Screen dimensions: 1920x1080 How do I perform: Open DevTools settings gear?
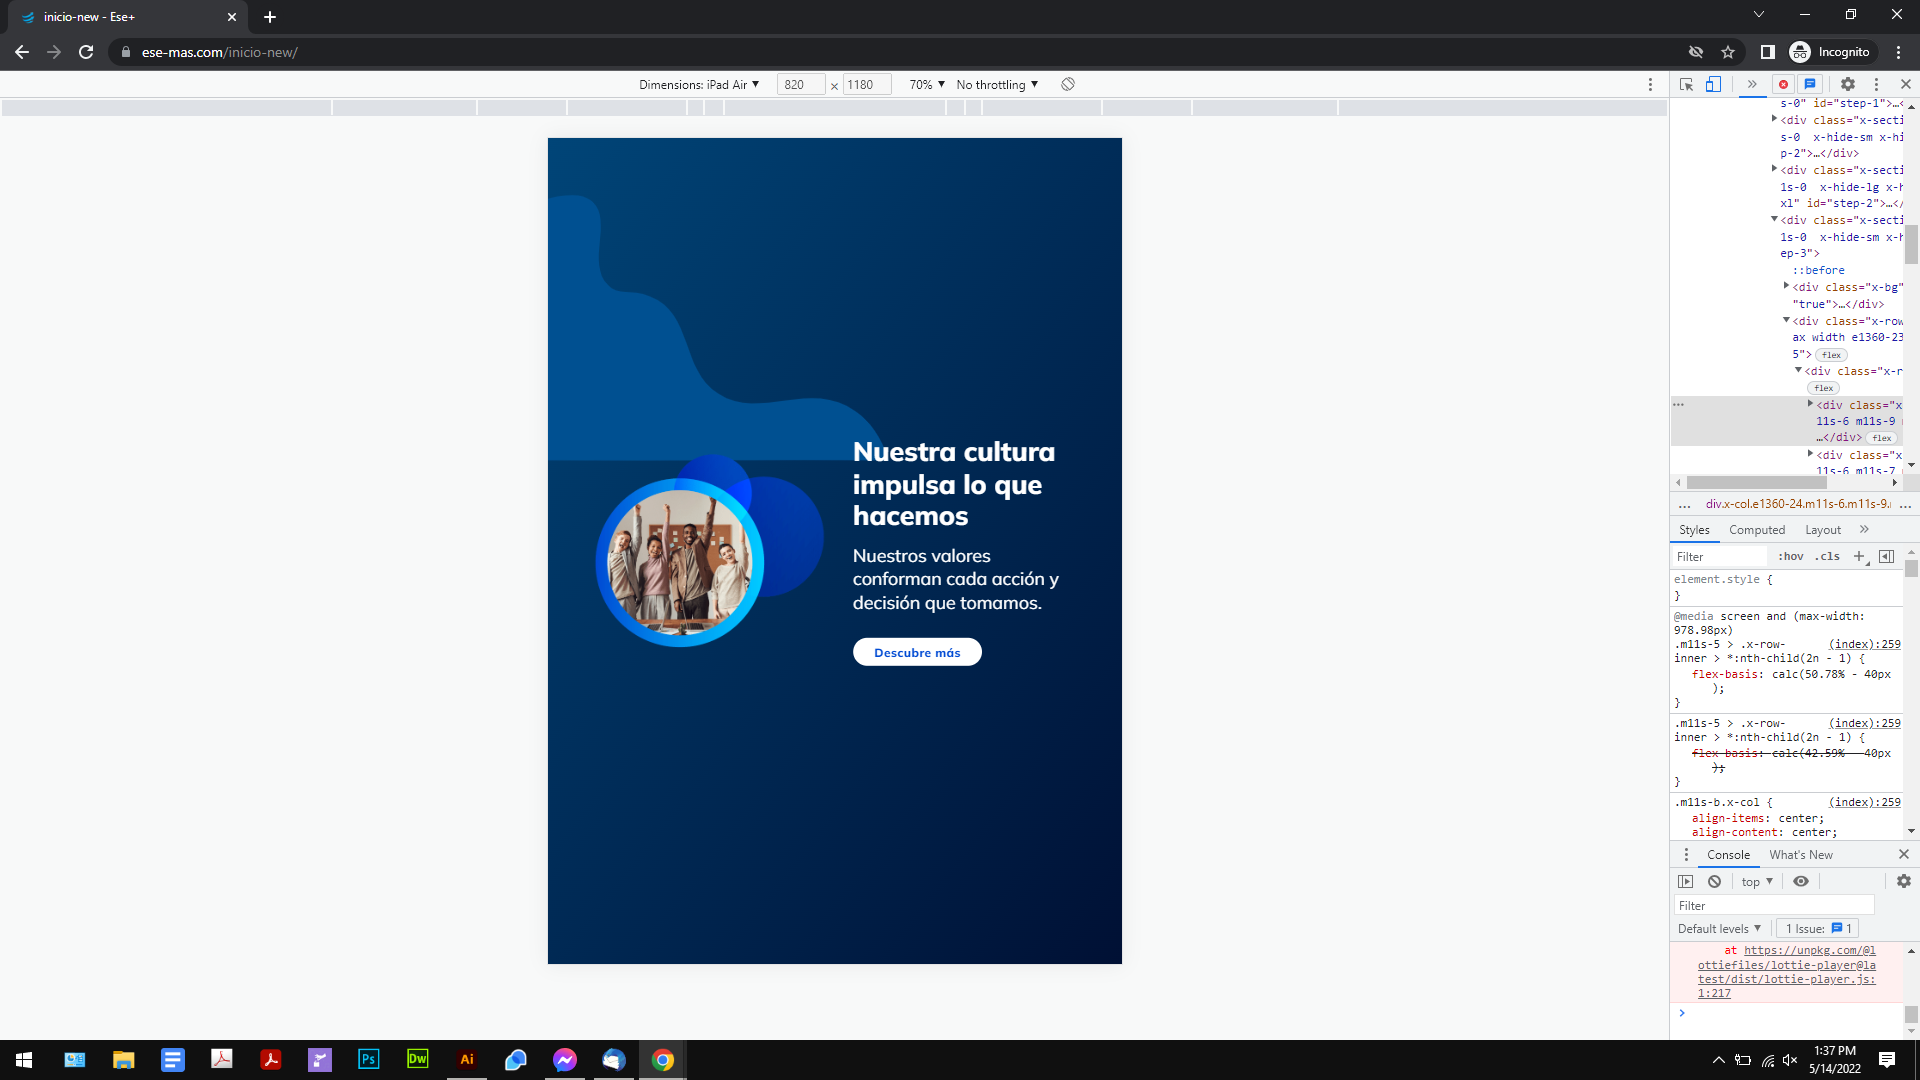pyautogui.click(x=1848, y=84)
